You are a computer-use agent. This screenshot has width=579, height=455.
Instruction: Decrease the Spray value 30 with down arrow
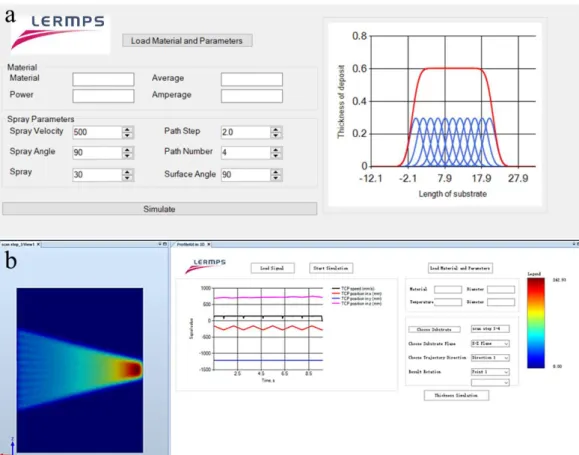coord(128,178)
